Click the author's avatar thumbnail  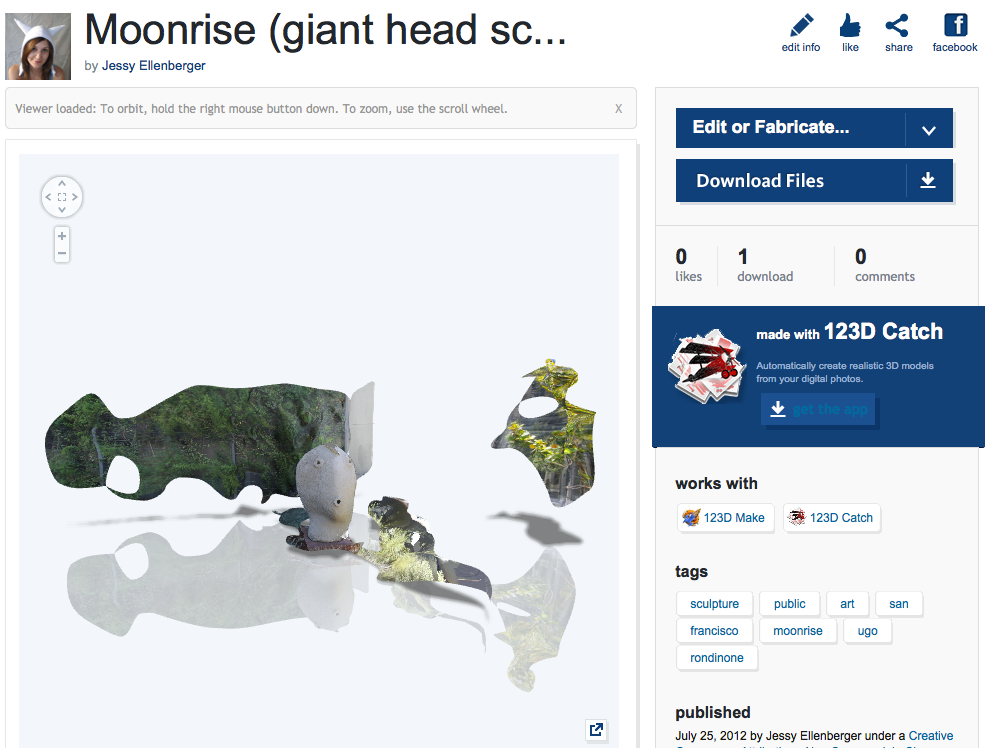pos(38,46)
